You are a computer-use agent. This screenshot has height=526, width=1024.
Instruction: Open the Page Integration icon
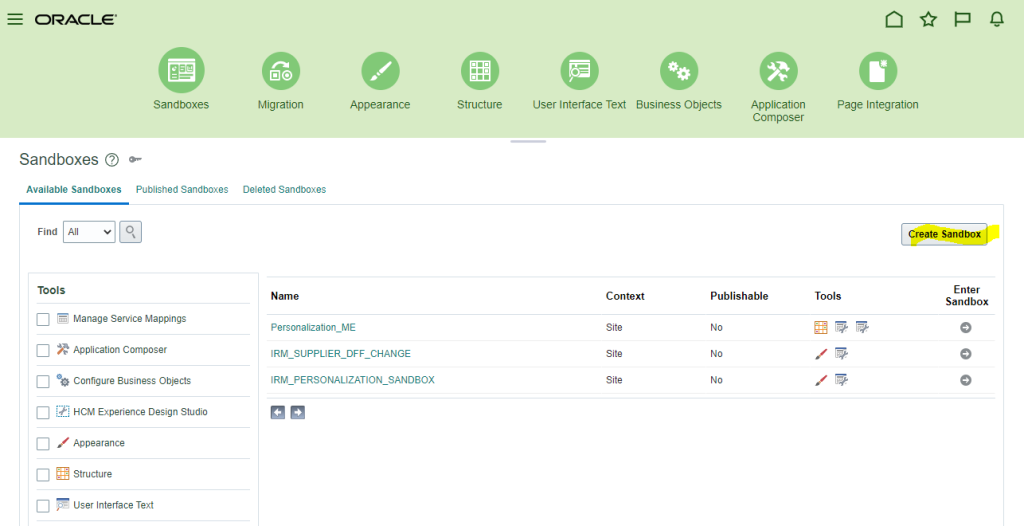(878, 71)
